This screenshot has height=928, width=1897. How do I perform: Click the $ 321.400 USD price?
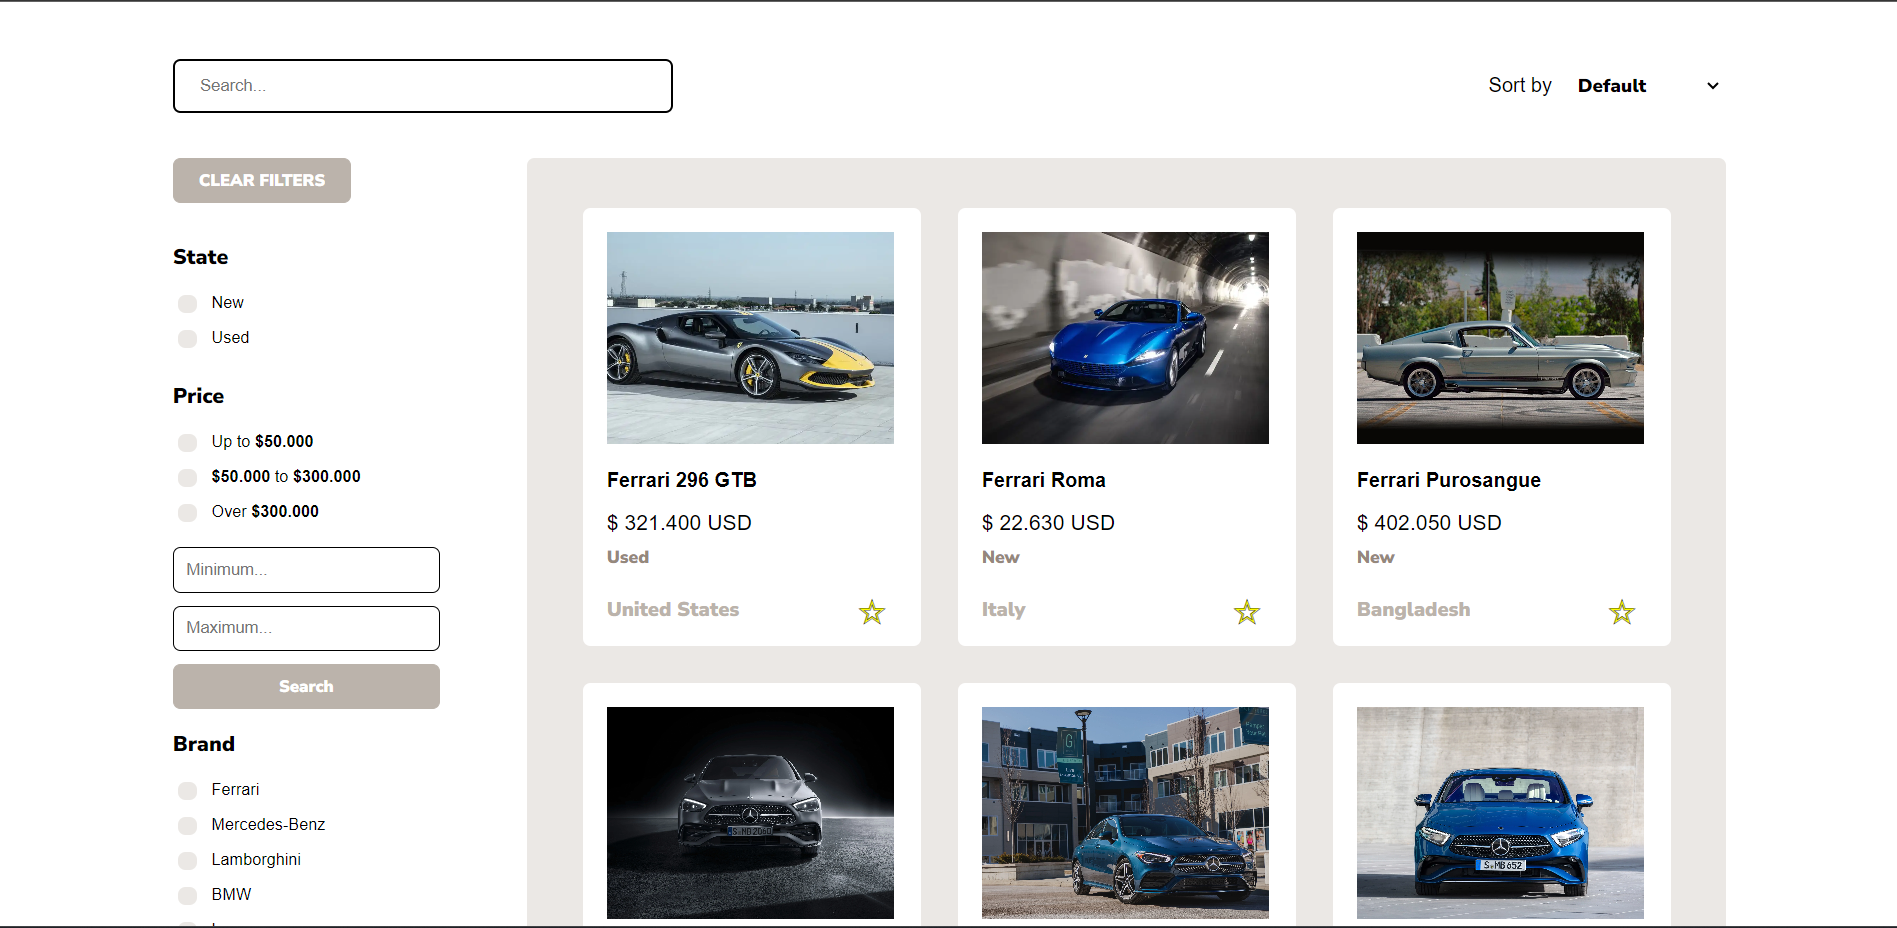click(679, 523)
